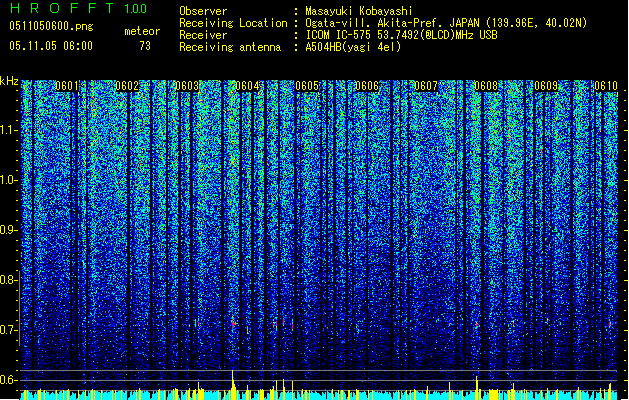Screen dimensions: 629x400
Task: Click the red meteor echo mark below 0604
Action: pos(233,323)
